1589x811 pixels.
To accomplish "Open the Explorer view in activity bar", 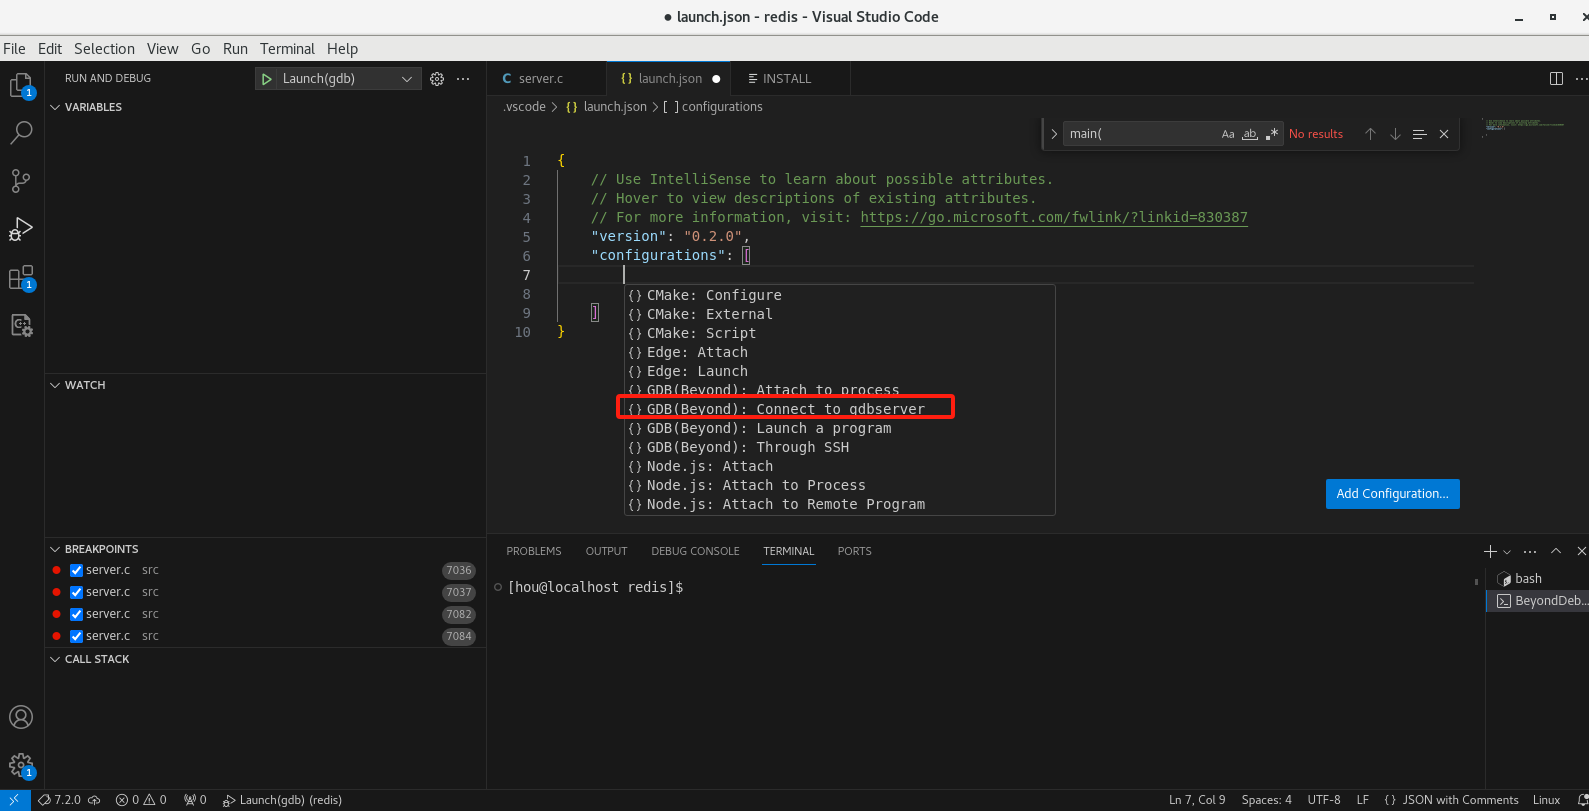I will (21, 86).
